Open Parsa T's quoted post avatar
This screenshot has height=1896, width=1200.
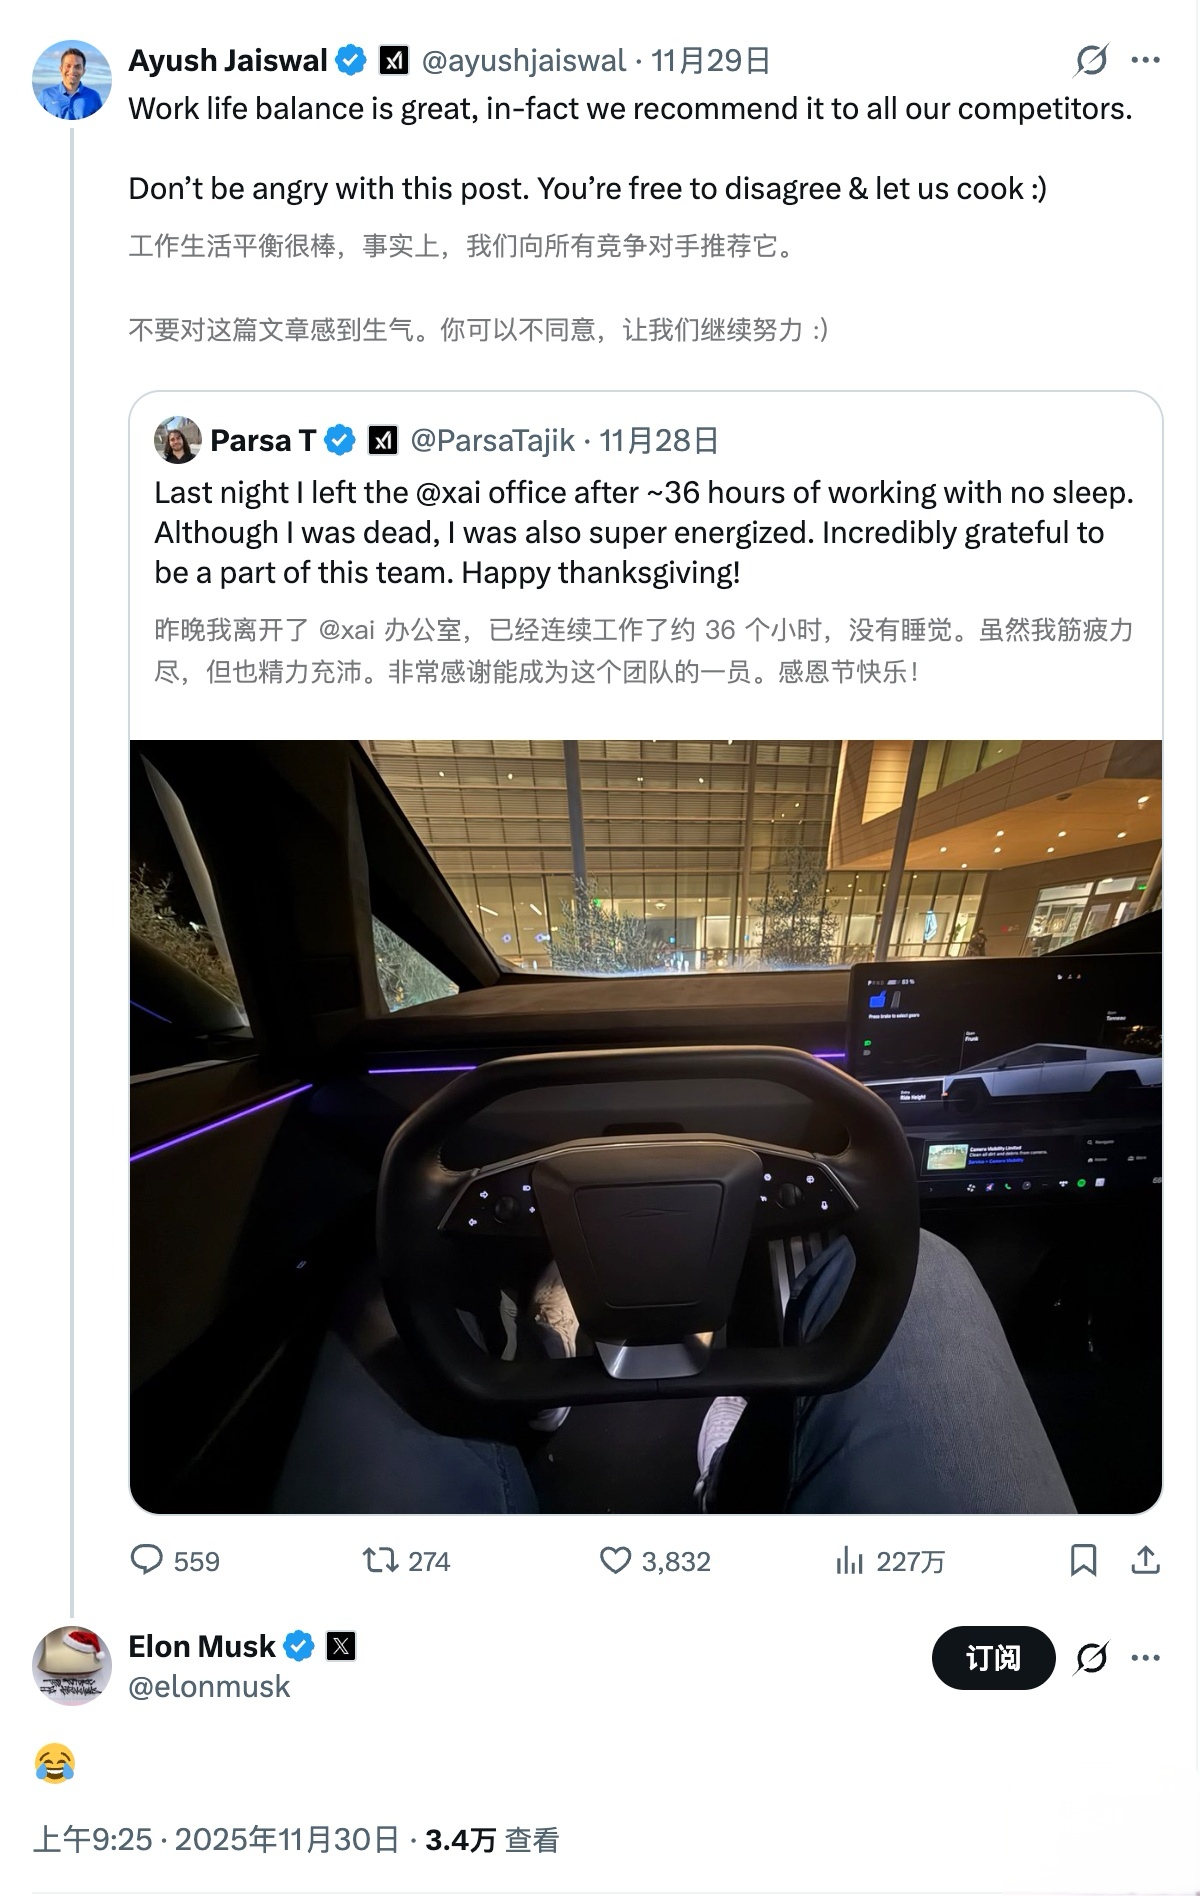(x=178, y=440)
